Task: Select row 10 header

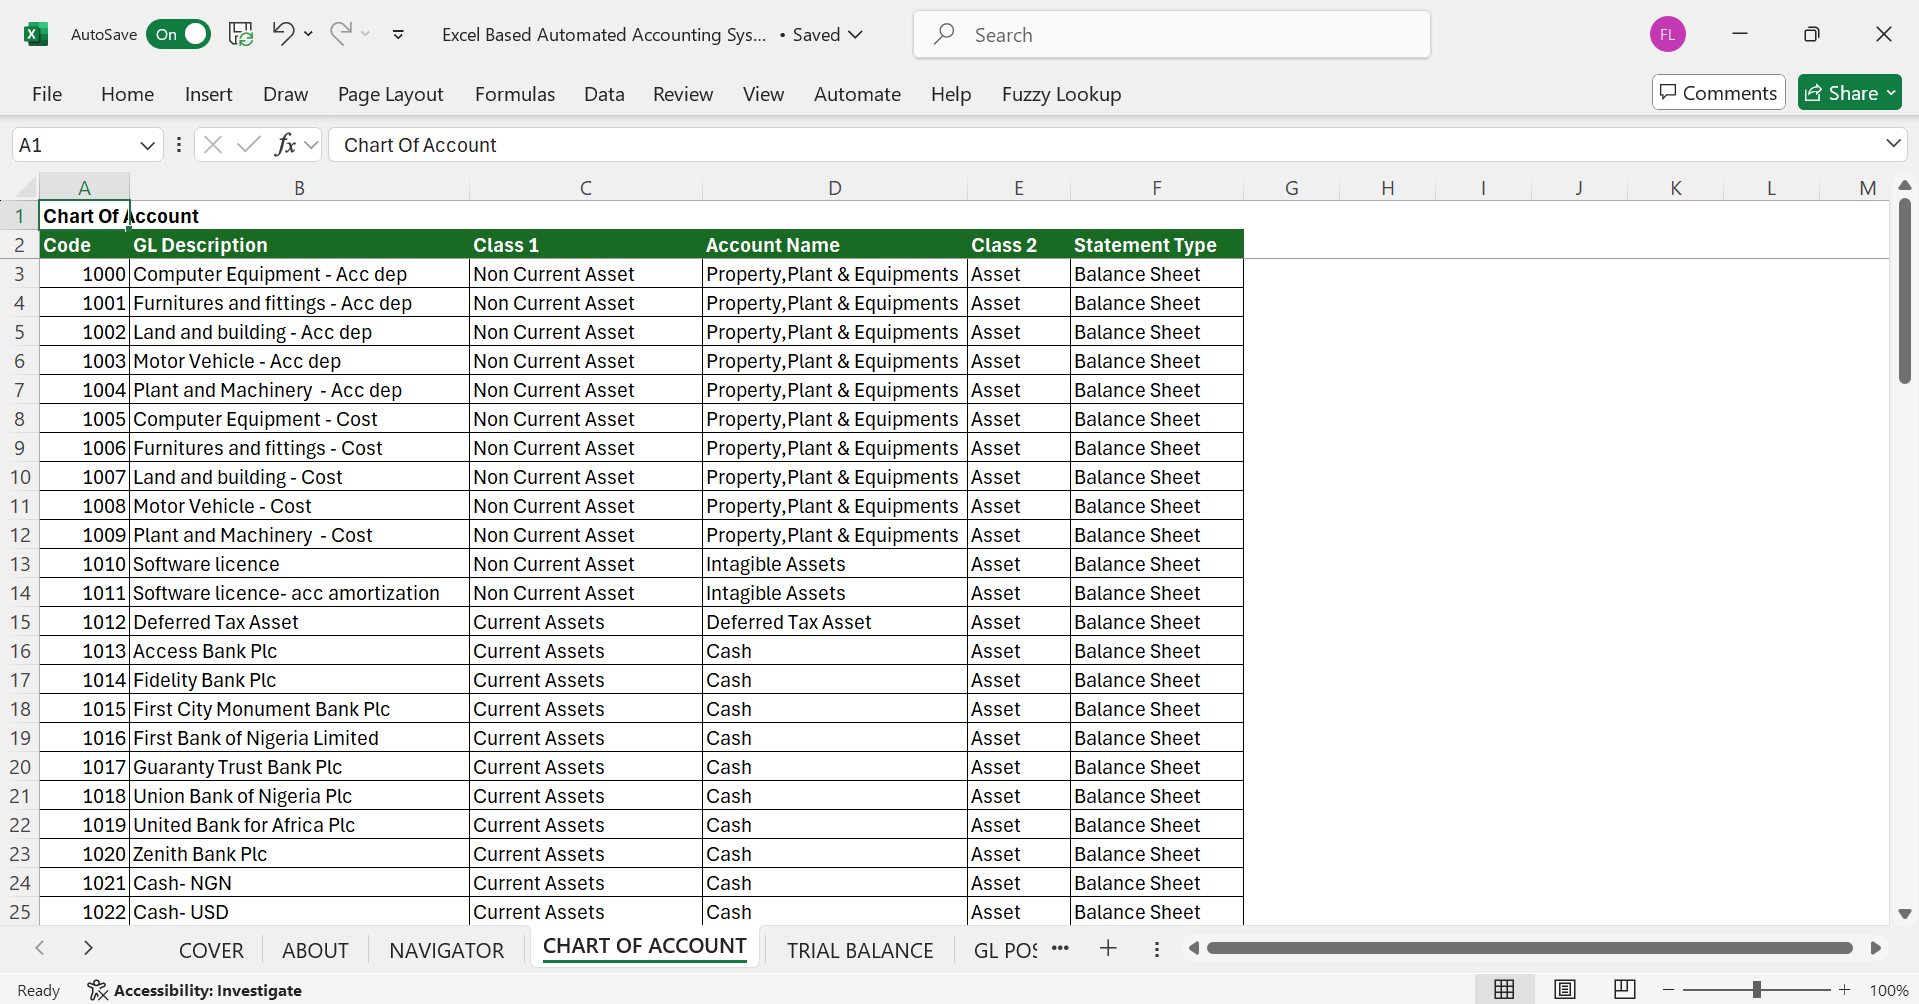Action: click(x=20, y=477)
